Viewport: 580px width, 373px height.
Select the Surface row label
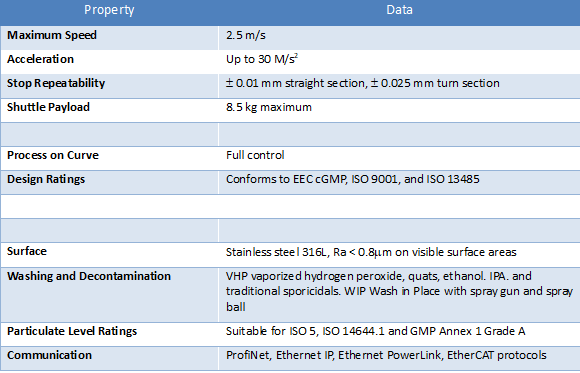click(27, 251)
